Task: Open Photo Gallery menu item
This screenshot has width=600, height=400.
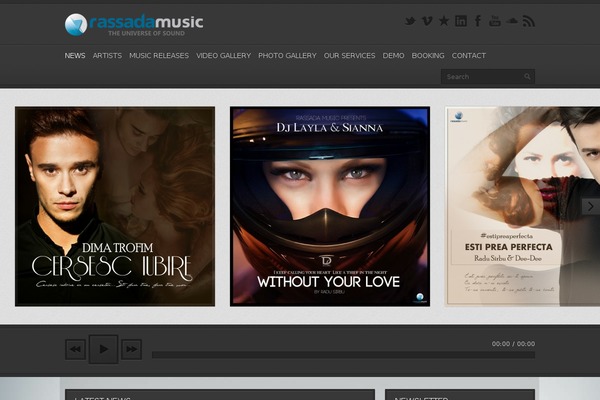Action: pyautogui.click(x=287, y=56)
